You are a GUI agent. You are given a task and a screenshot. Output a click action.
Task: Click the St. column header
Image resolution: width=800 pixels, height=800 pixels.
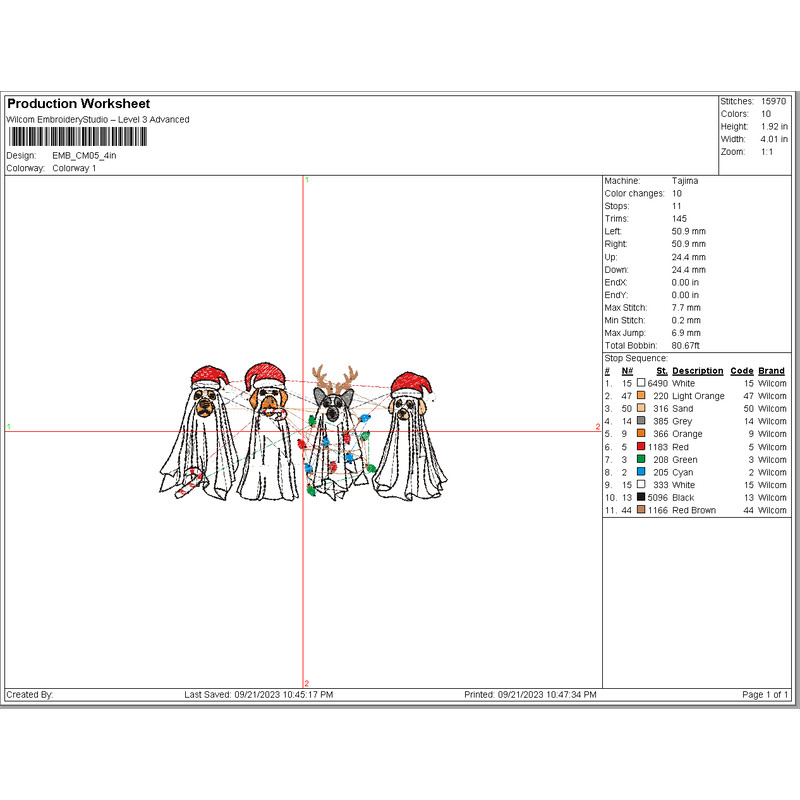click(x=661, y=371)
